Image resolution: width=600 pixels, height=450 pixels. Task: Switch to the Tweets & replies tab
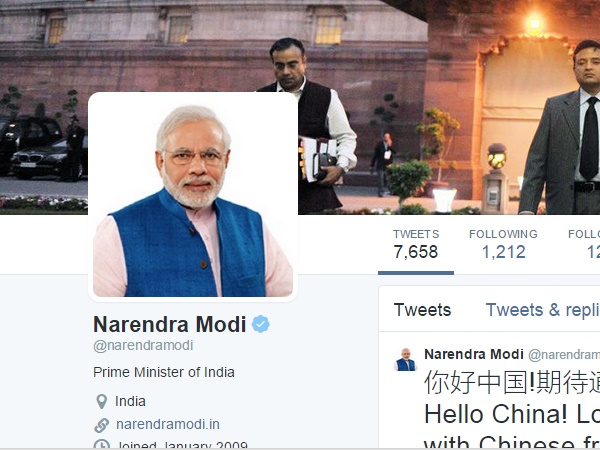point(543,310)
